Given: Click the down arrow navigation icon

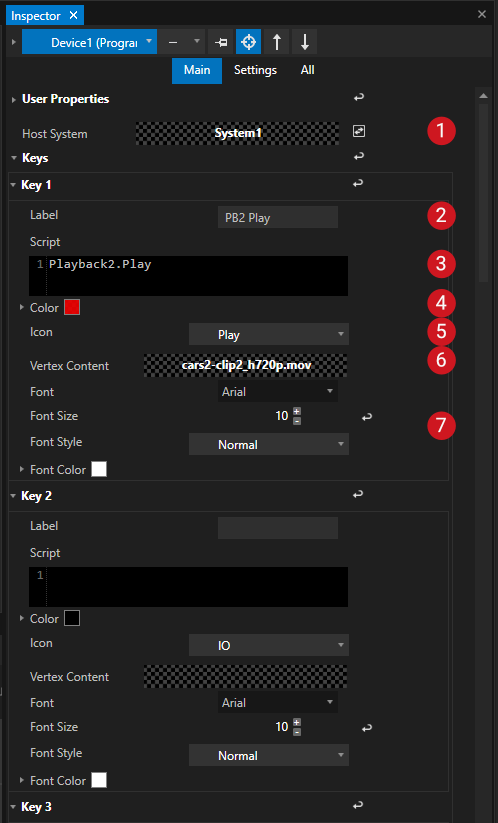Looking at the screenshot, I should [x=304, y=42].
